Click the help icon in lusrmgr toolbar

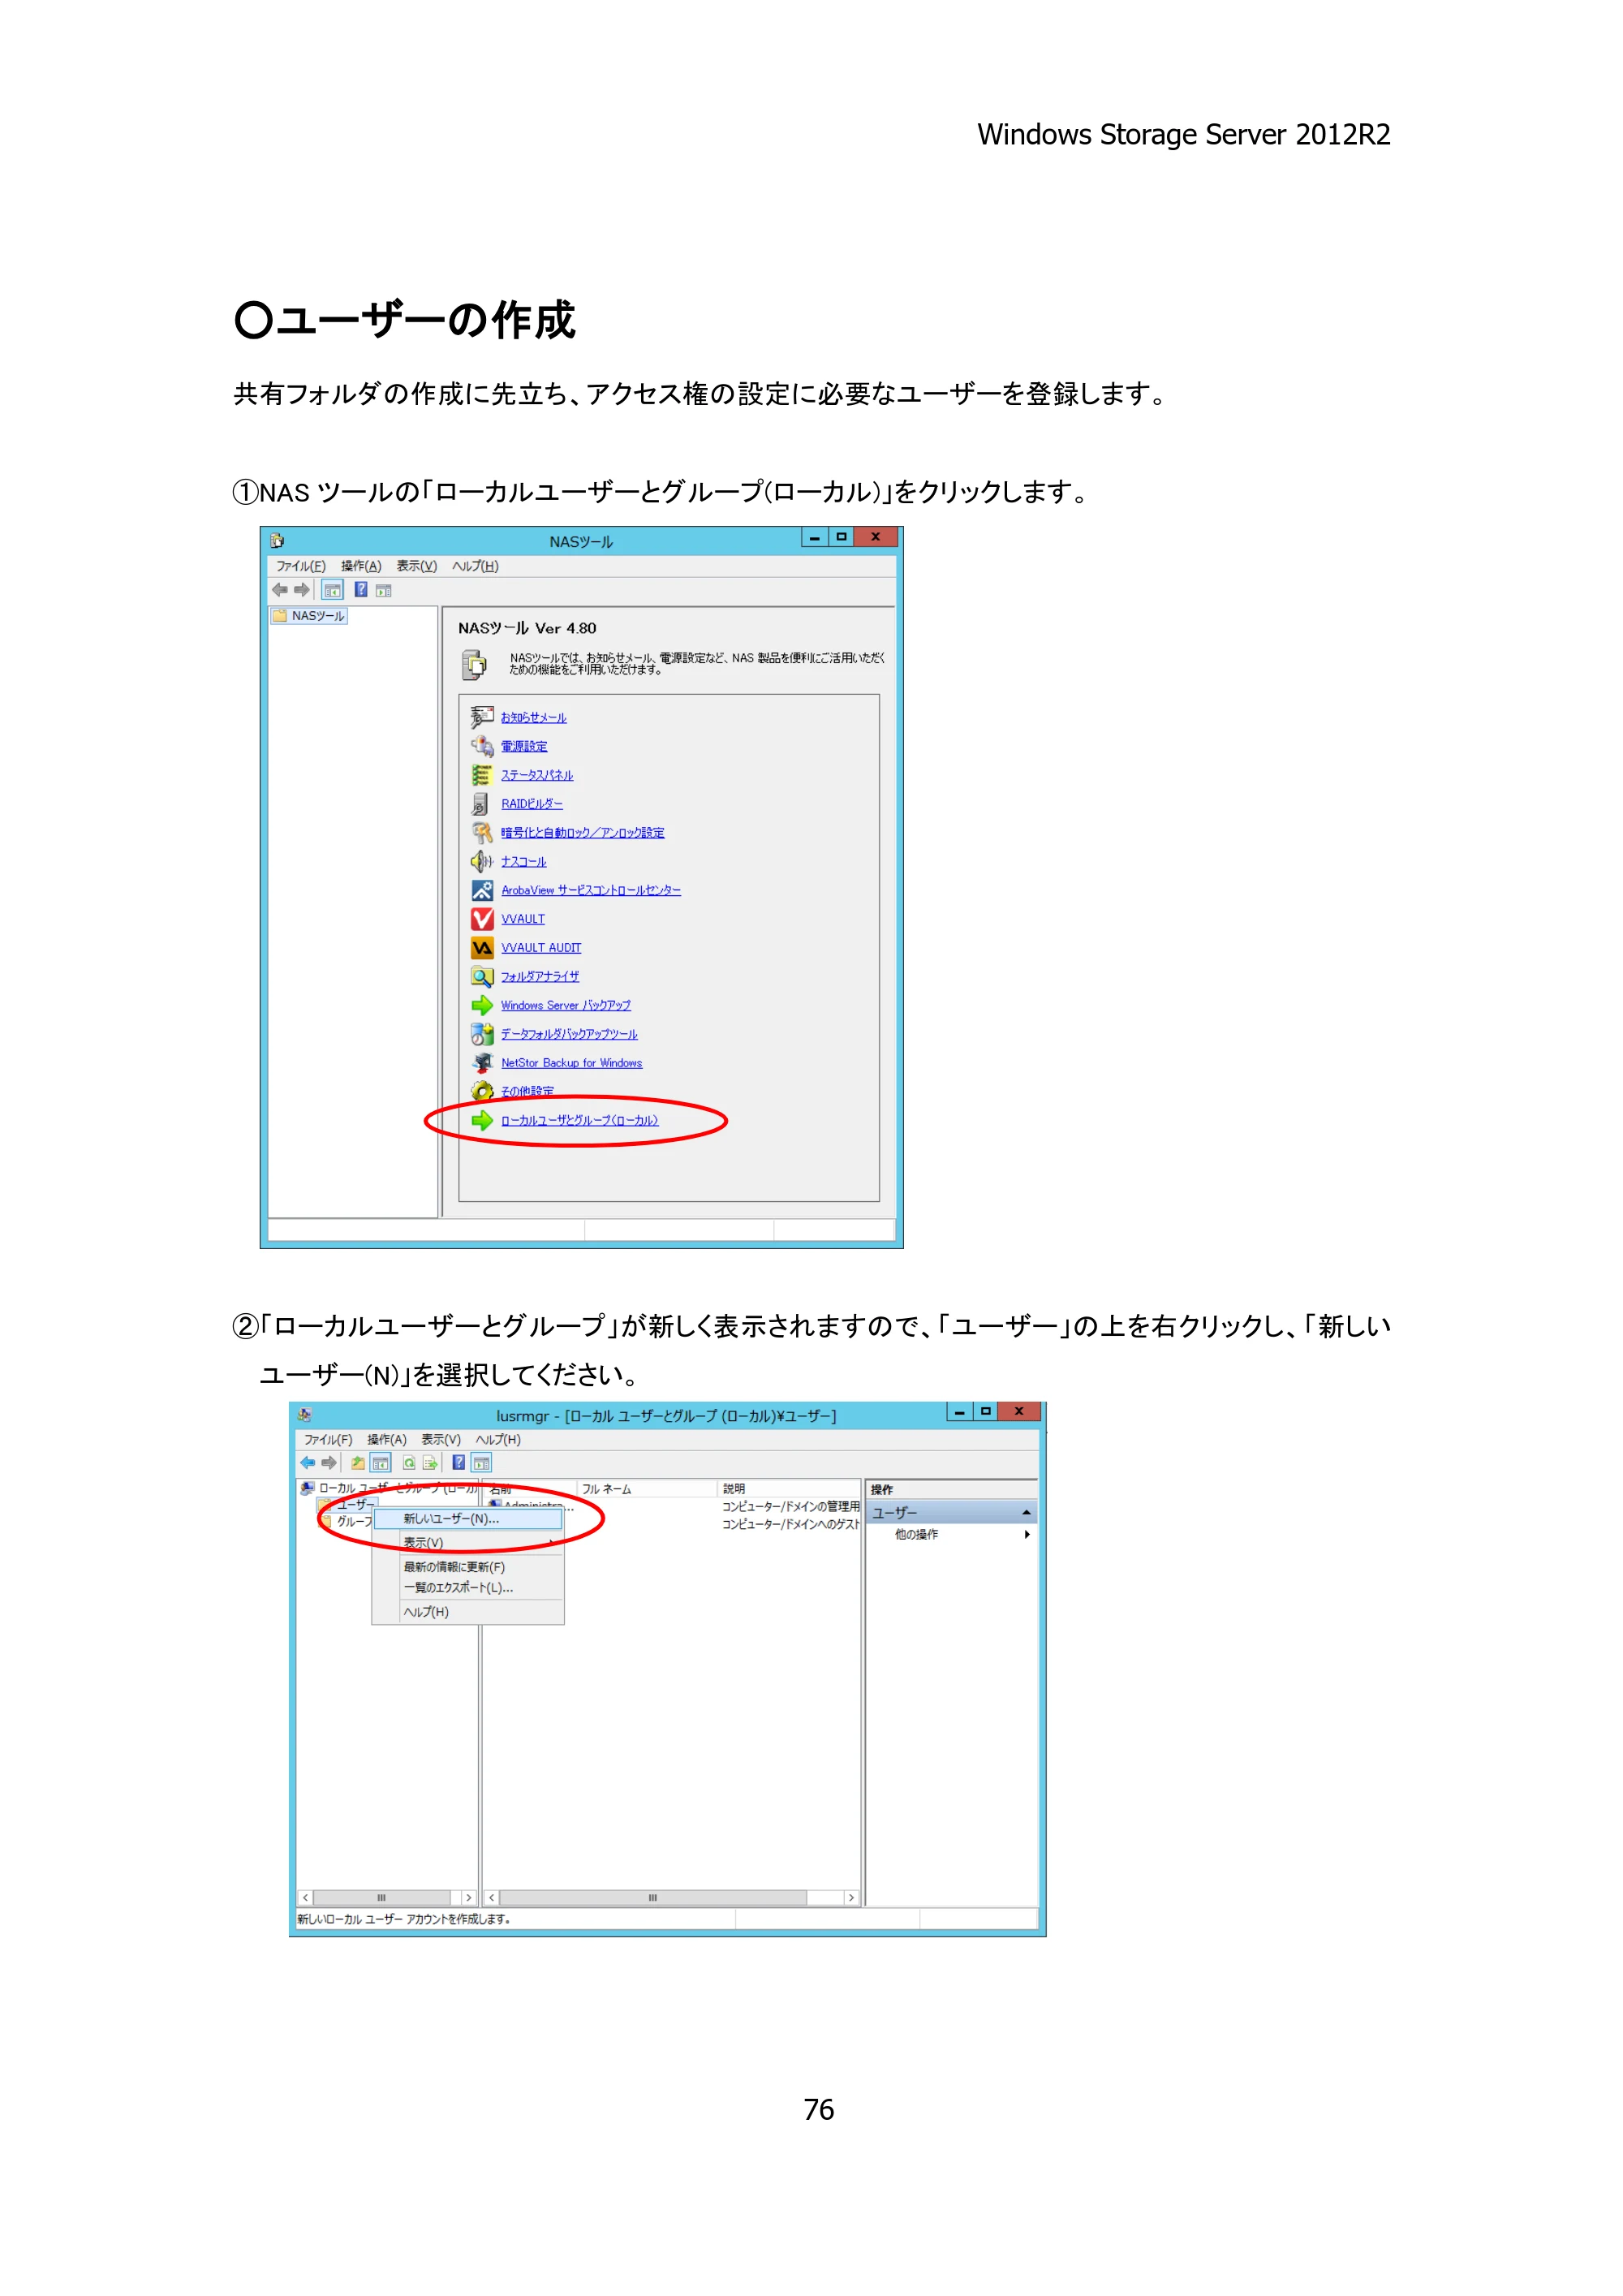458,1463
